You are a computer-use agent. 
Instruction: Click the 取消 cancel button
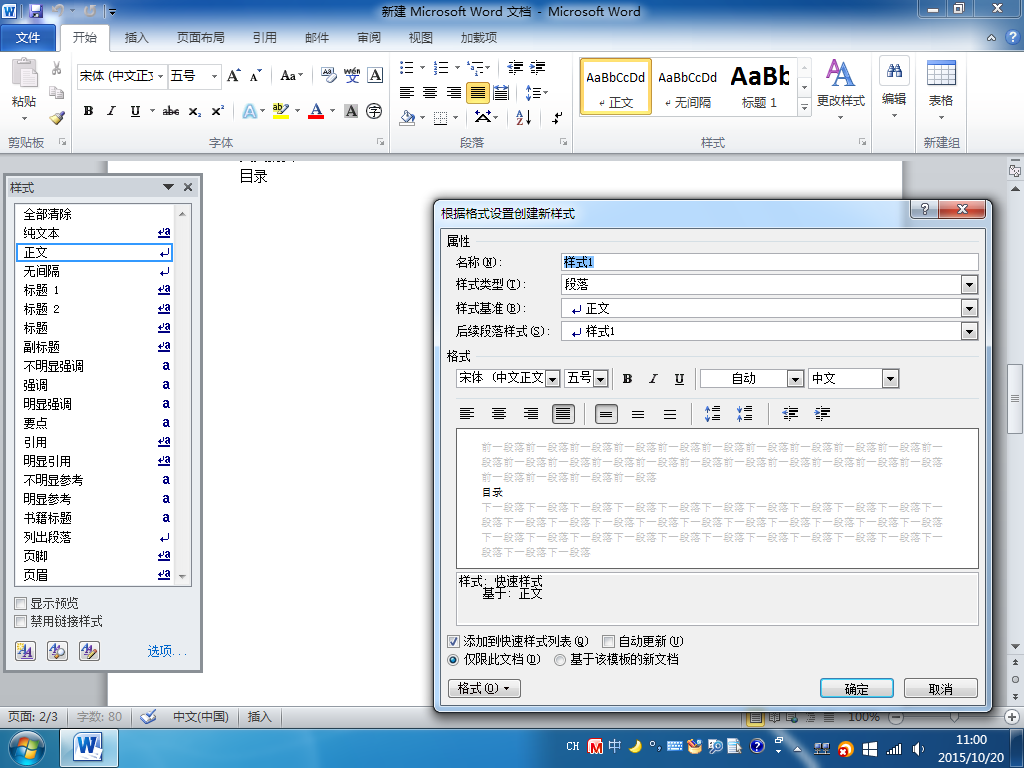click(x=940, y=688)
